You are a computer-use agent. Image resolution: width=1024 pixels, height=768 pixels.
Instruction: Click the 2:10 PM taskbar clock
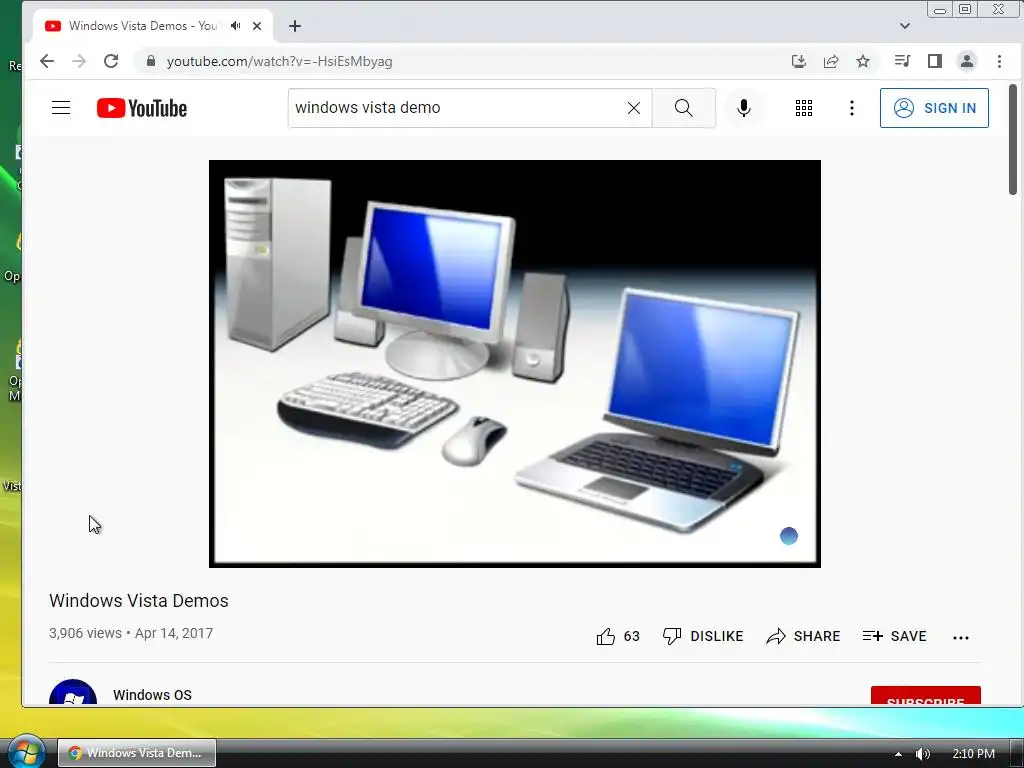click(973, 754)
